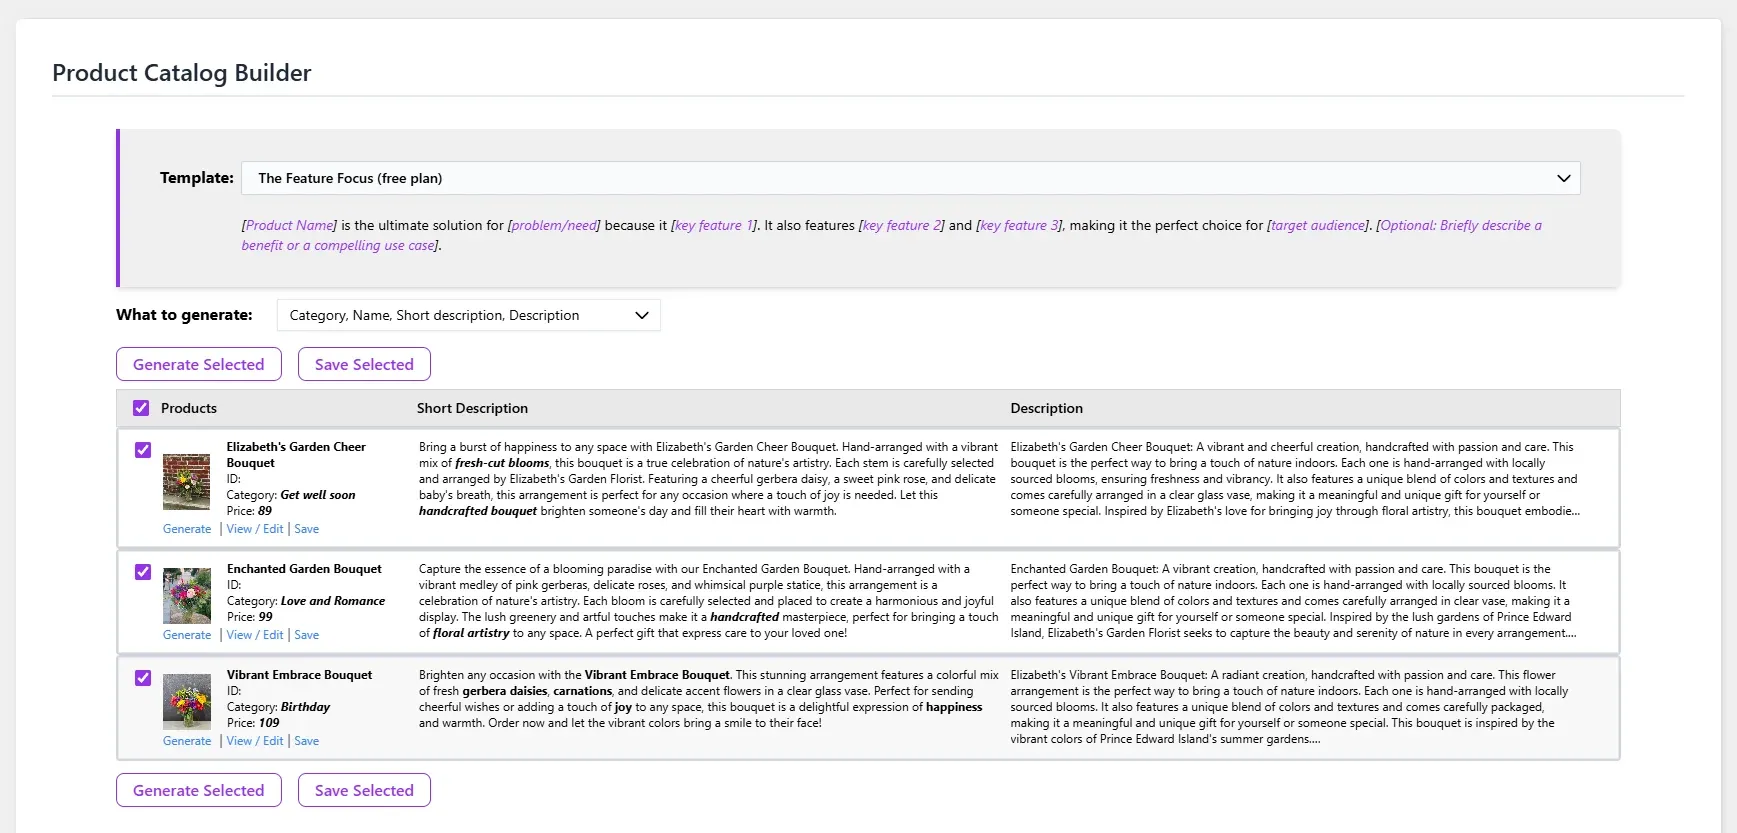
Task: Click the Products column header label
Action: 189,408
